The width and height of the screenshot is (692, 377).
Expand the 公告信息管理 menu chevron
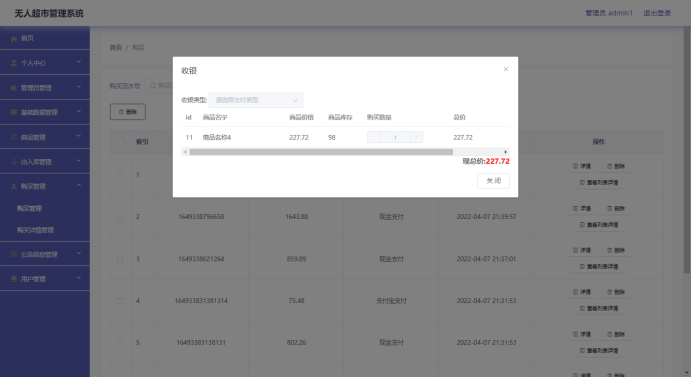[79, 253]
